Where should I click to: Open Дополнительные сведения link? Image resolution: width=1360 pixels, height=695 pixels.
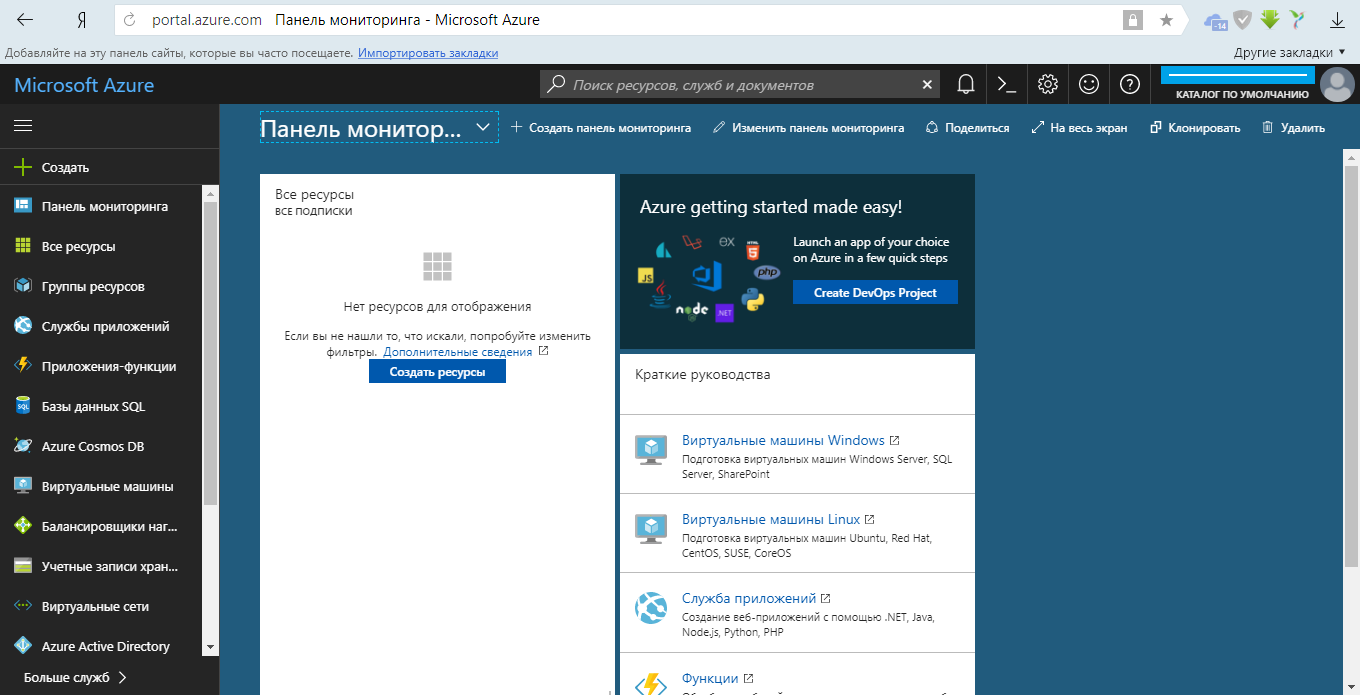458,352
